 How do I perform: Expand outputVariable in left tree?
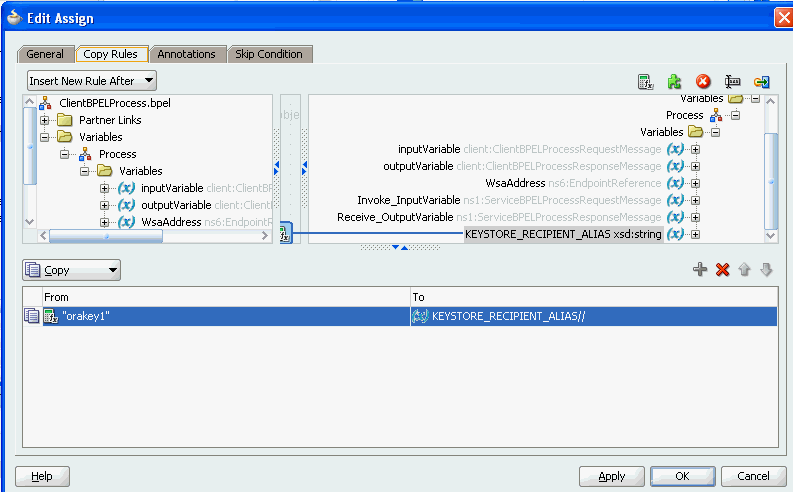point(104,205)
